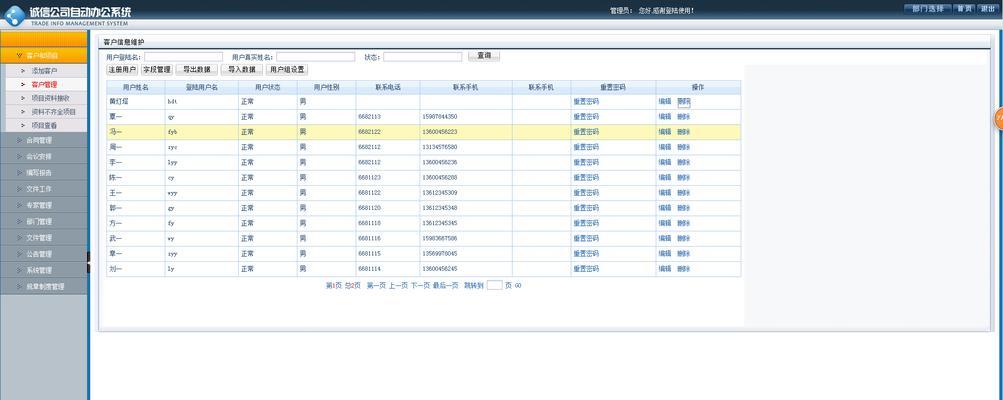1003x400 pixels.
Task: Click the 注册用户 button
Action: [122, 70]
